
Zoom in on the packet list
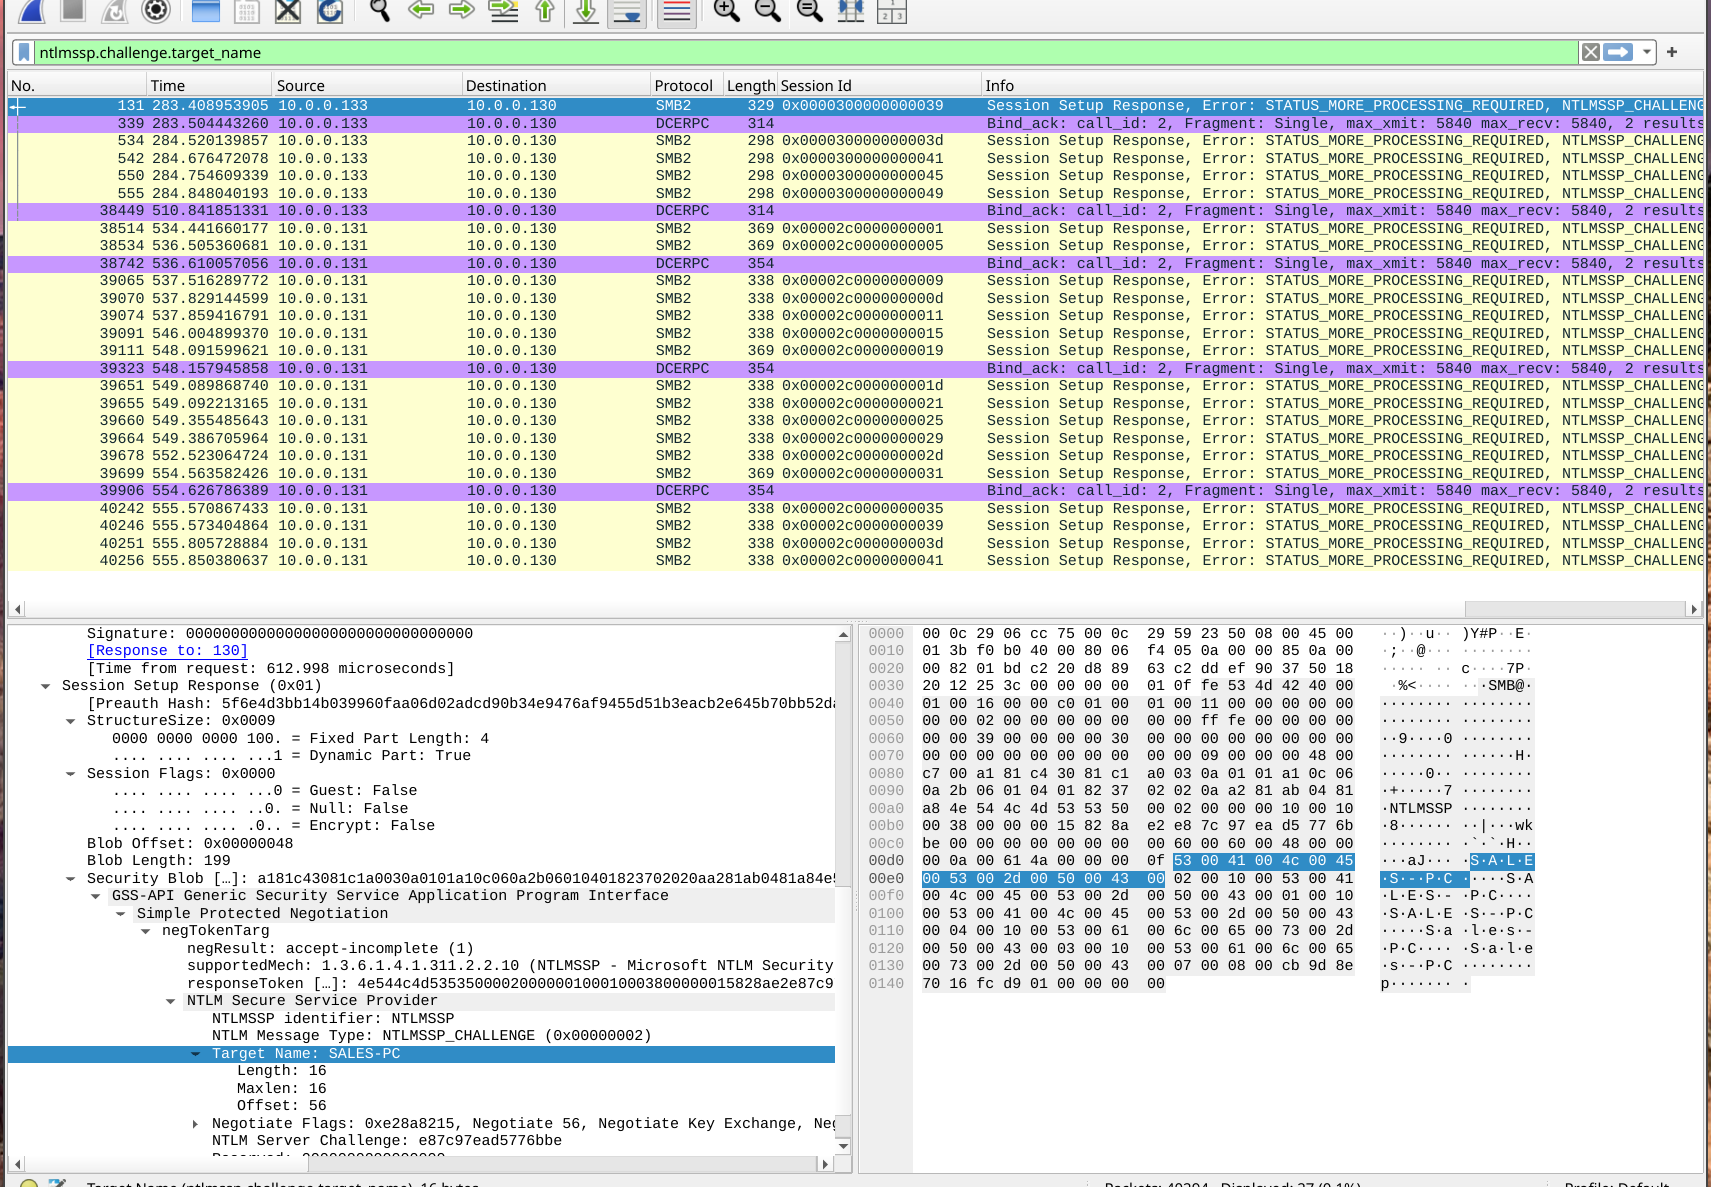pos(727,12)
